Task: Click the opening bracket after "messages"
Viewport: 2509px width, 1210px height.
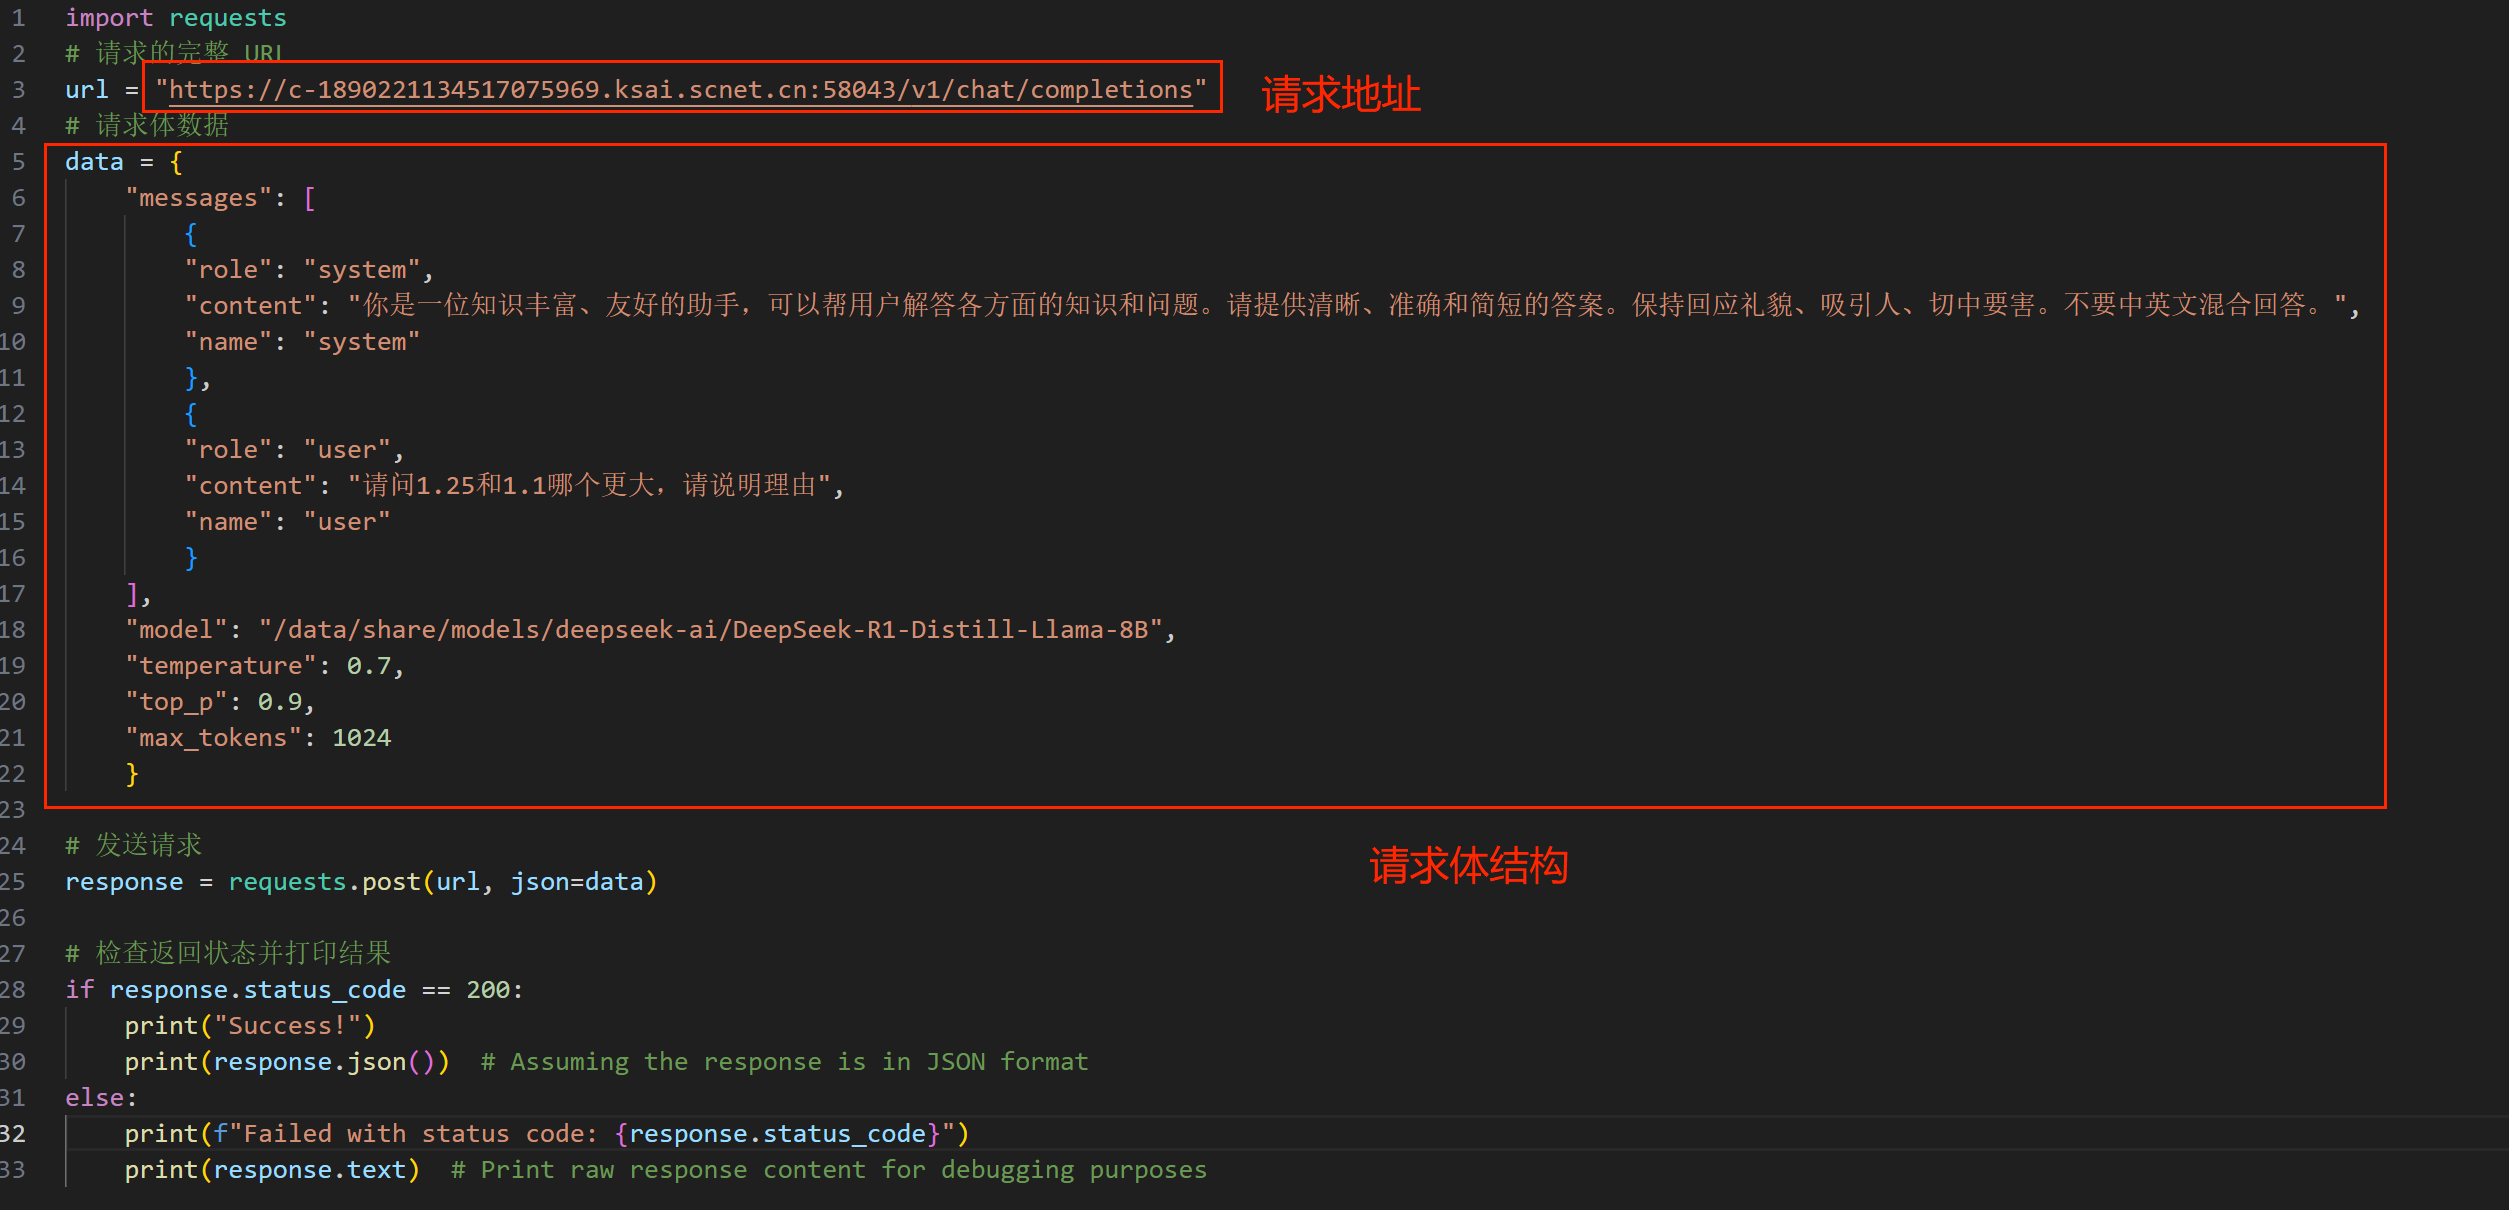Action: coord(309,198)
